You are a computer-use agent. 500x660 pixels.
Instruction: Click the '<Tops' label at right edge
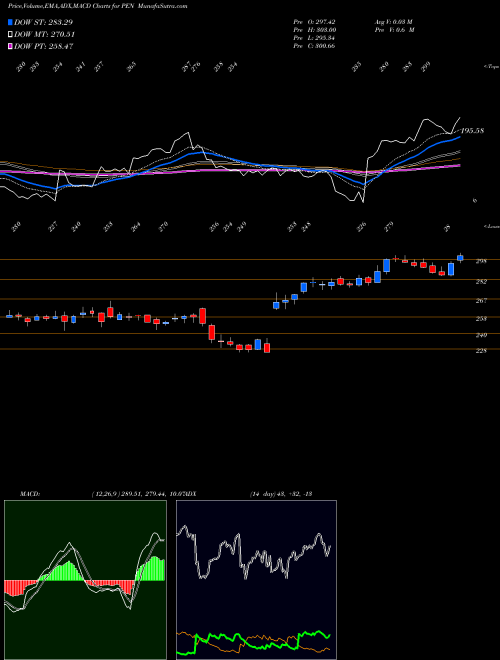pos(491,67)
